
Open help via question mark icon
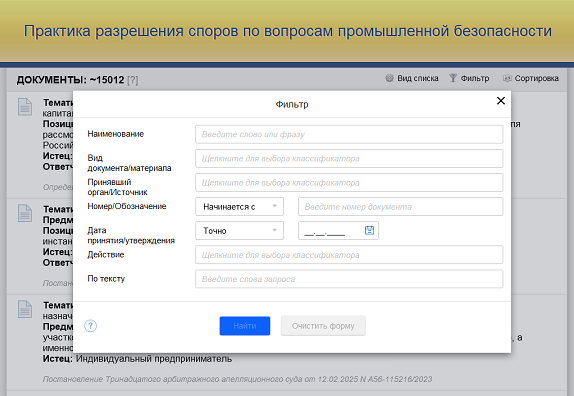pyautogui.click(x=90, y=325)
